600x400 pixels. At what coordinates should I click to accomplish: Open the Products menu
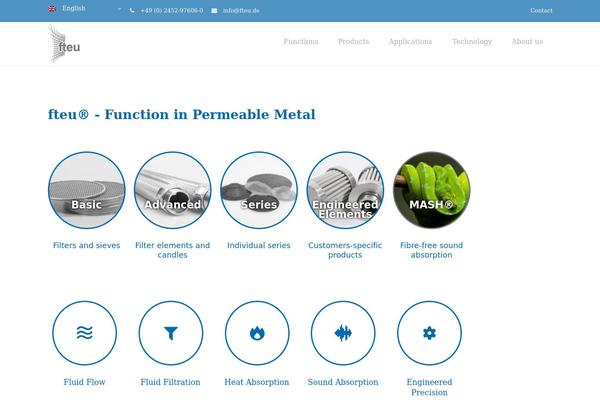(x=354, y=41)
